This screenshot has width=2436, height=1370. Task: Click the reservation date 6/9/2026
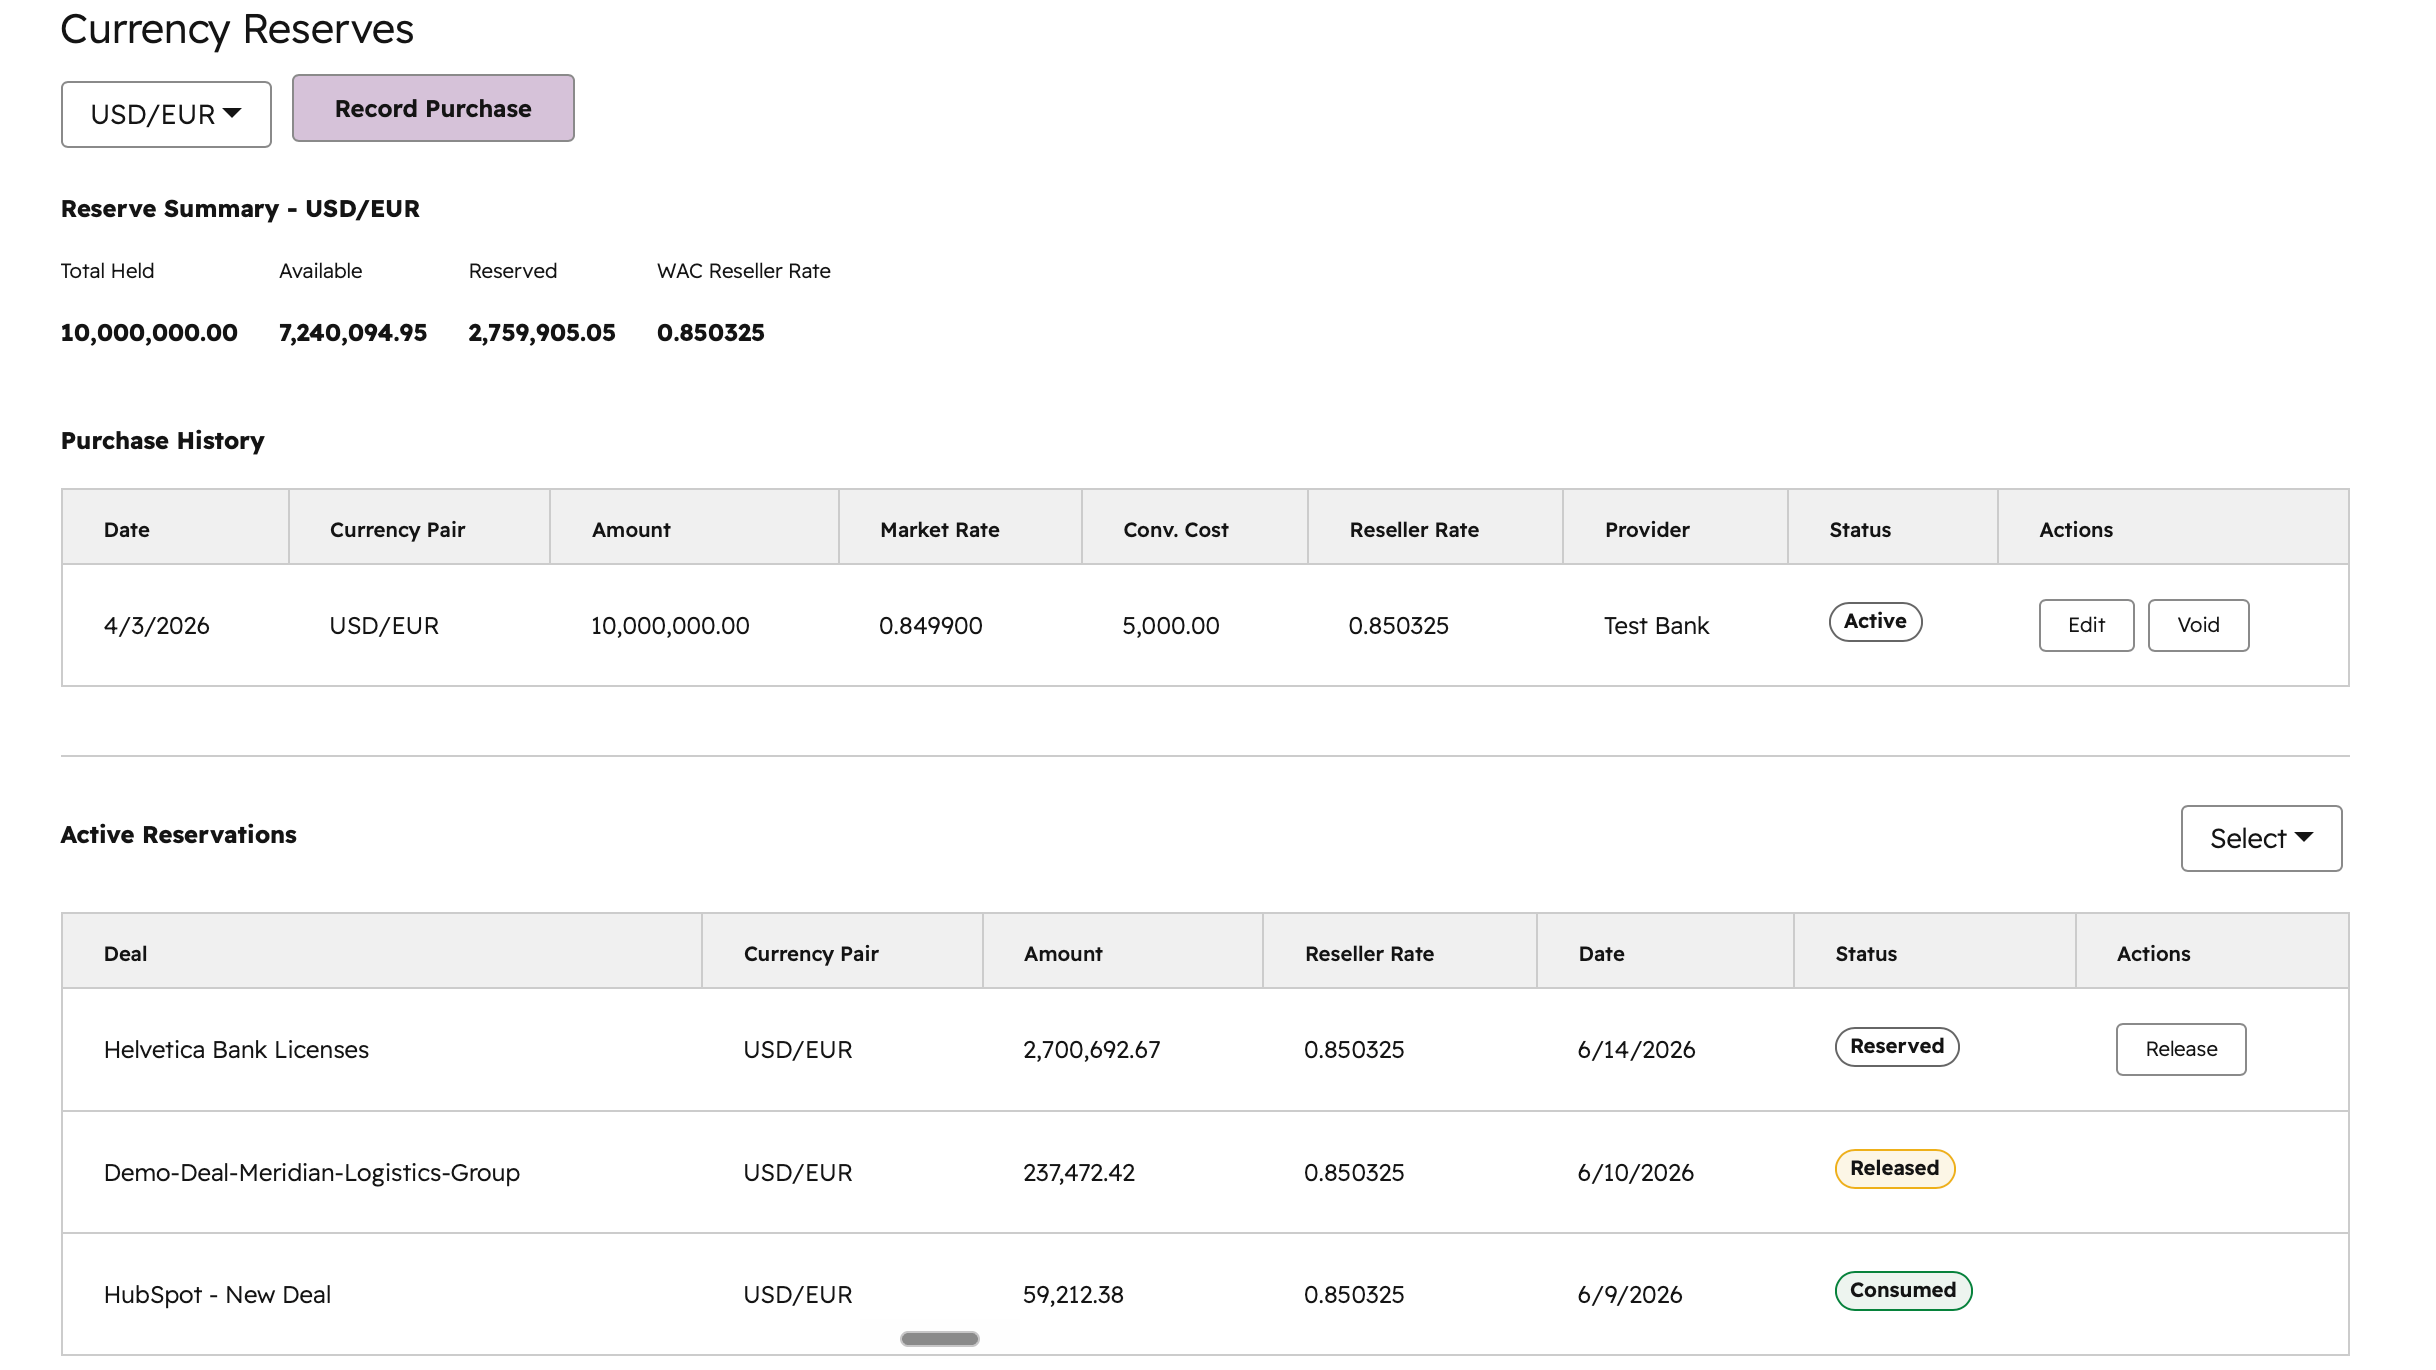1629,1294
